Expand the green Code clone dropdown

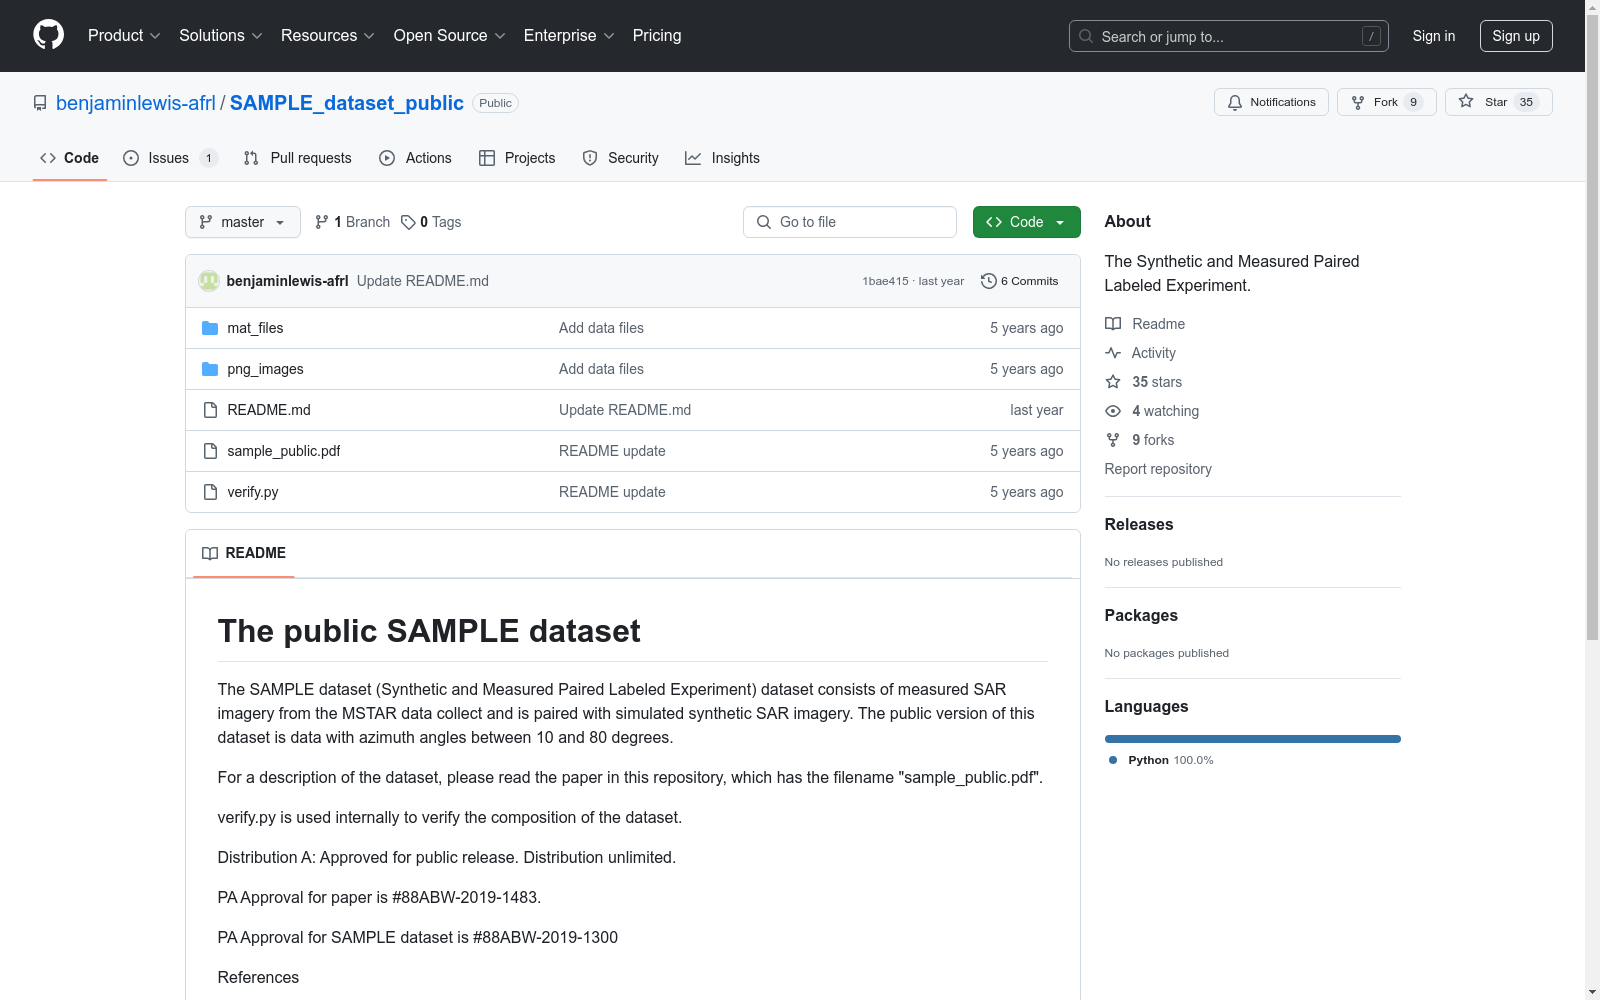pos(1027,222)
